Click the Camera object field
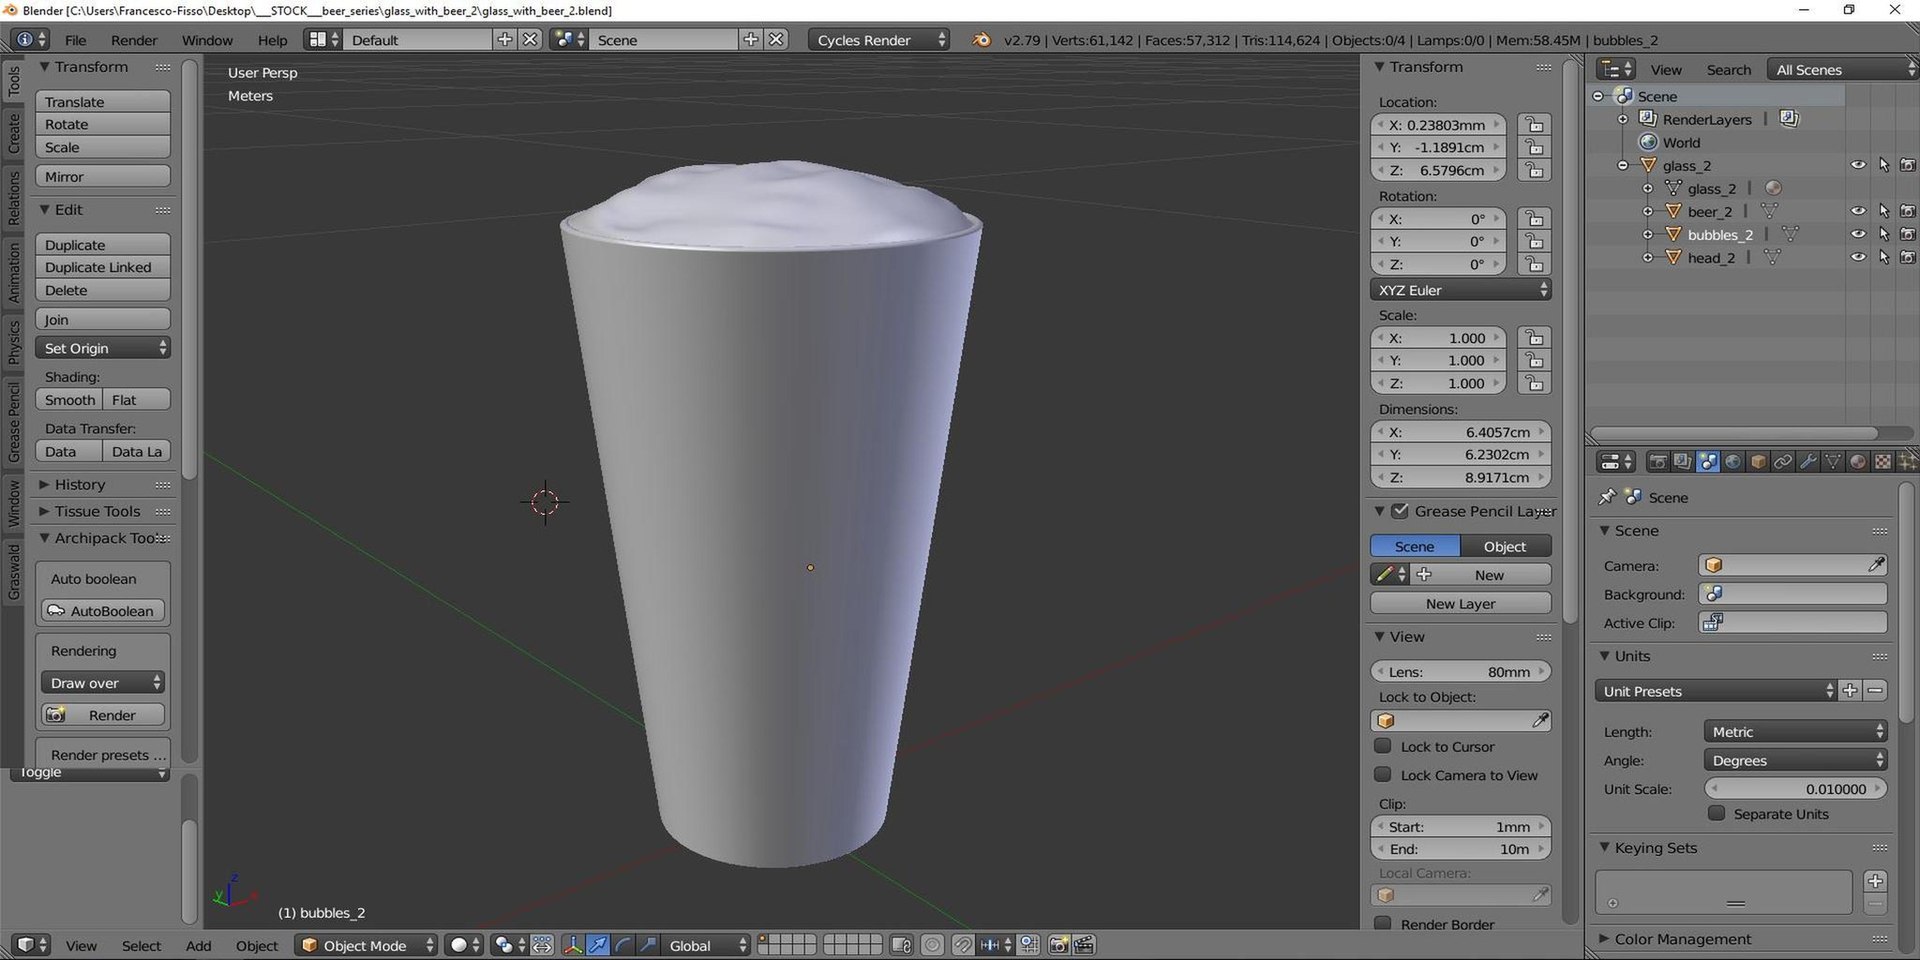 pyautogui.click(x=1793, y=566)
